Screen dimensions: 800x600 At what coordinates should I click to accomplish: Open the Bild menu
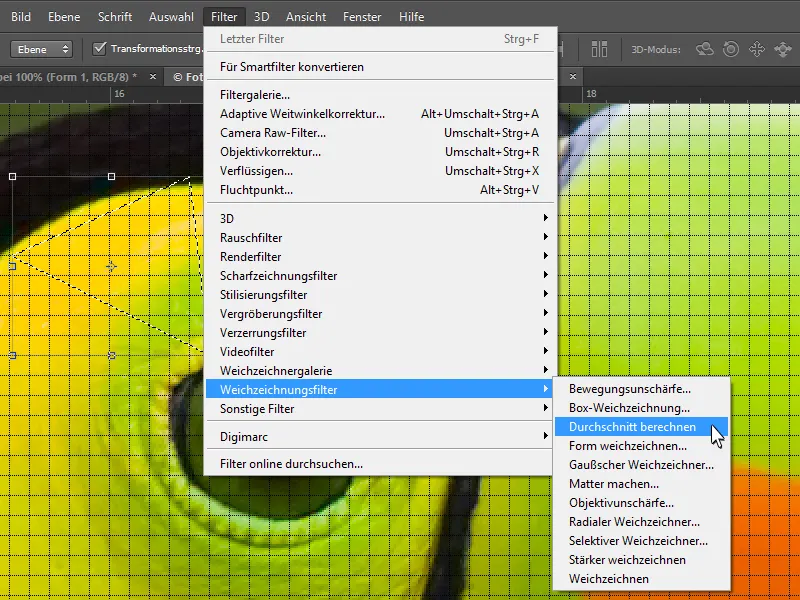(x=21, y=17)
